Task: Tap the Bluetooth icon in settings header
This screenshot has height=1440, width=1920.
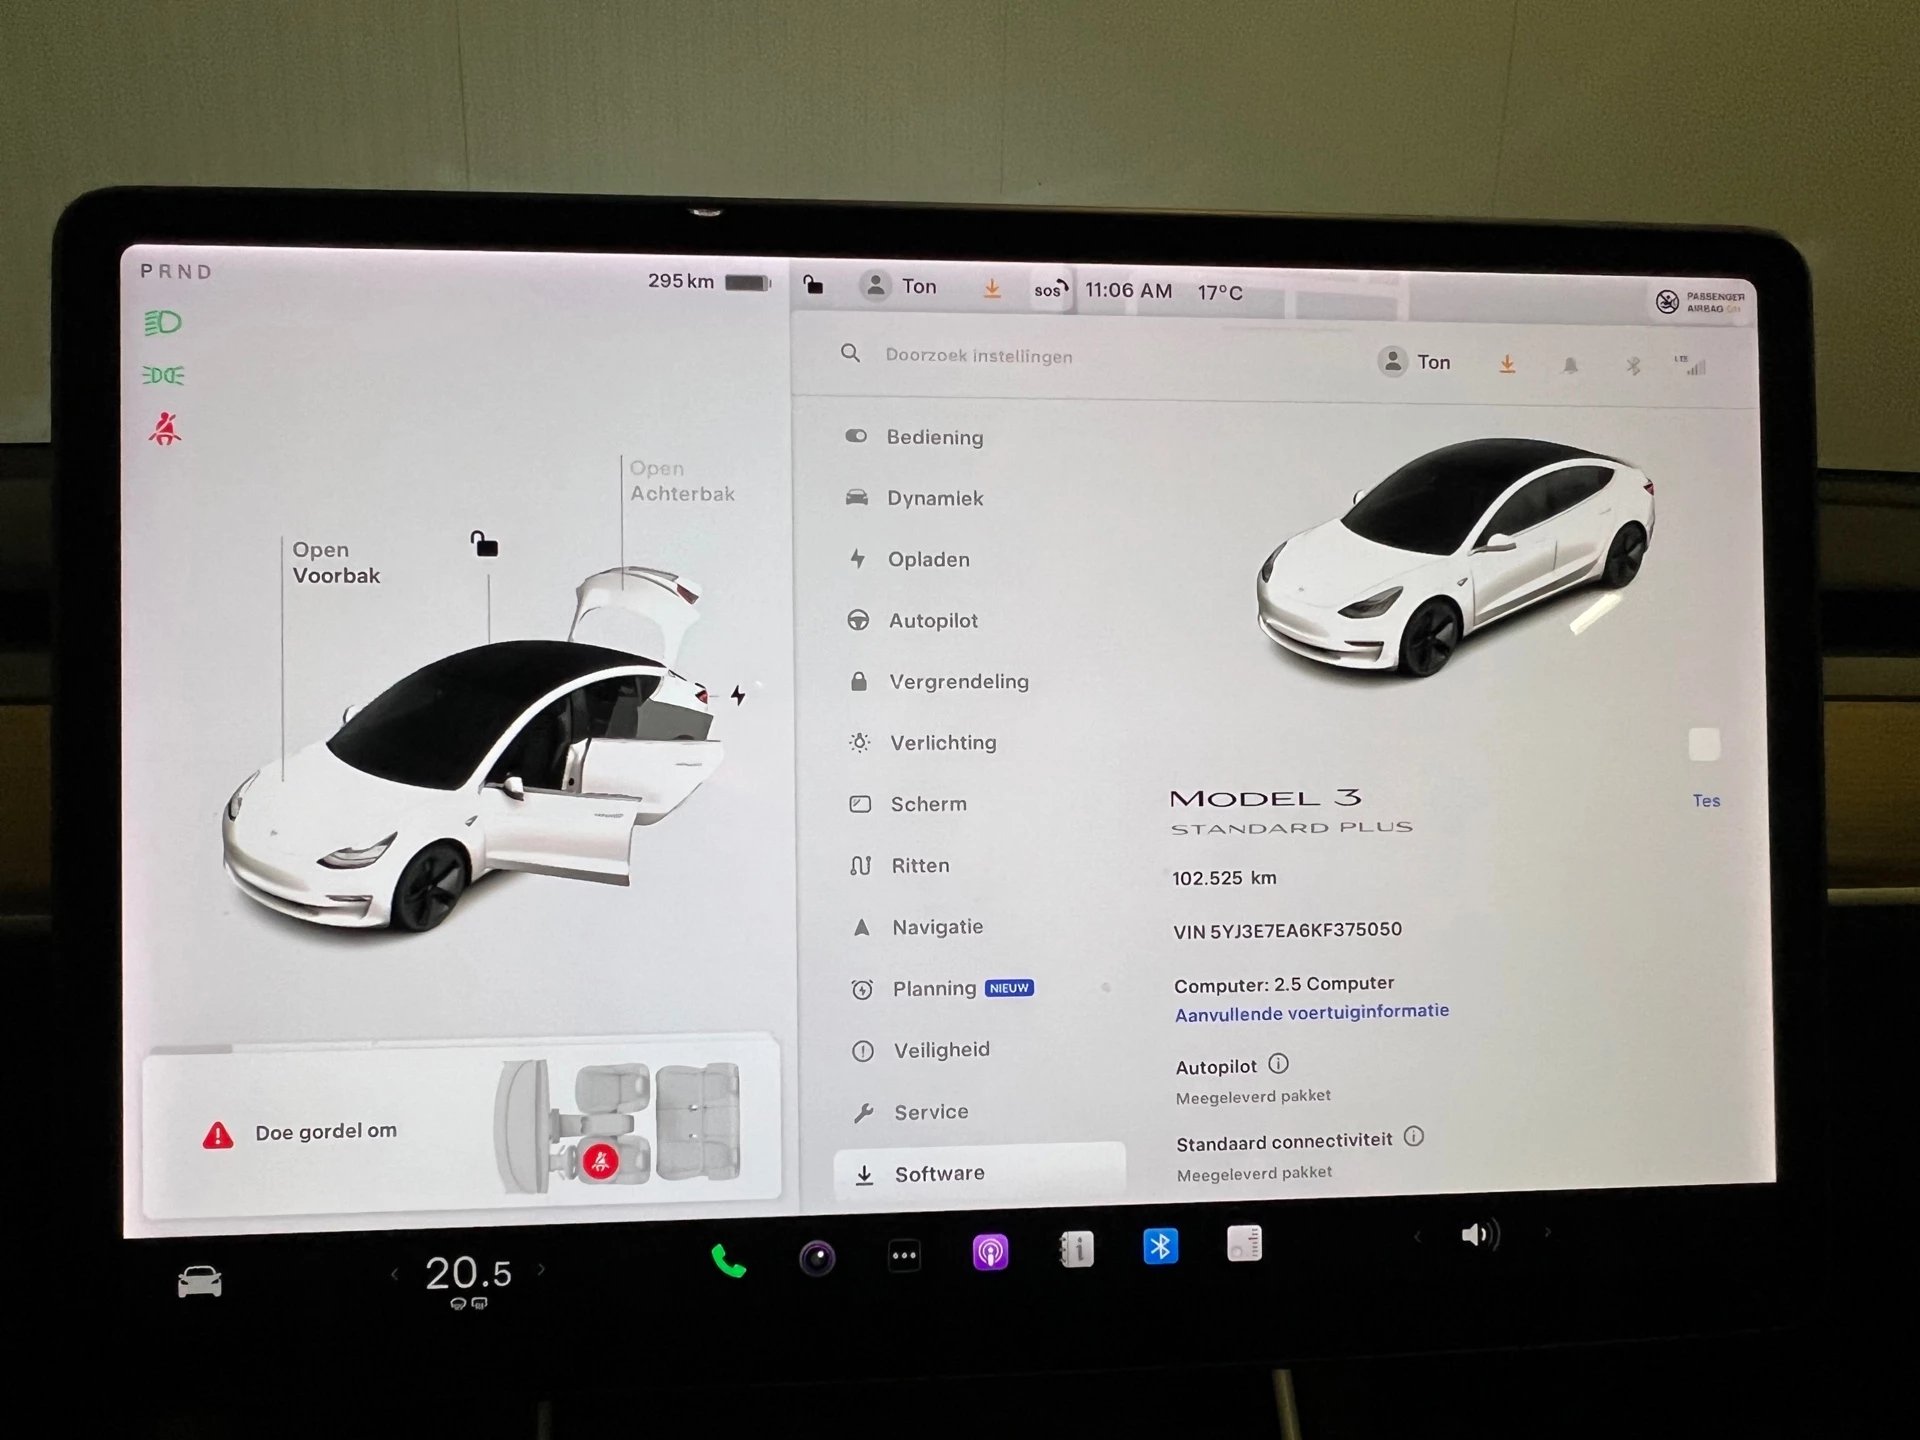Action: [x=1632, y=366]
